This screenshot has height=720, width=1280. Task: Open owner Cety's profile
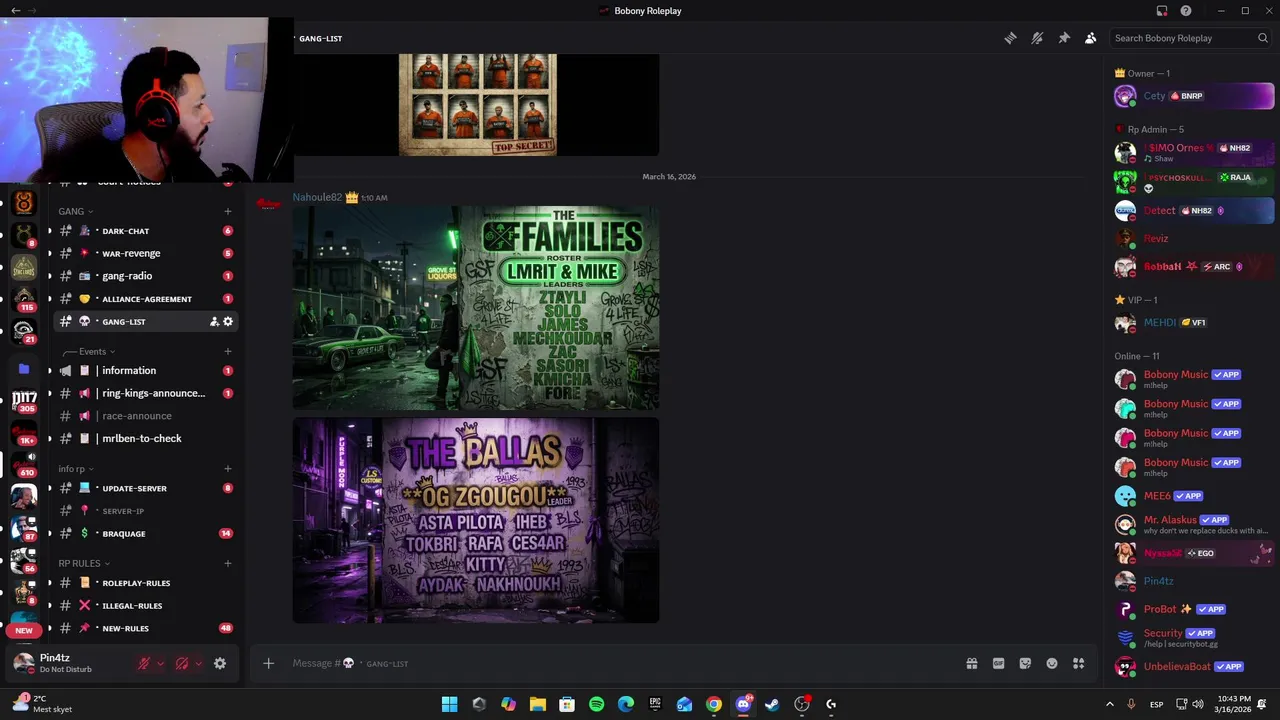click(x=1194, y=96)
